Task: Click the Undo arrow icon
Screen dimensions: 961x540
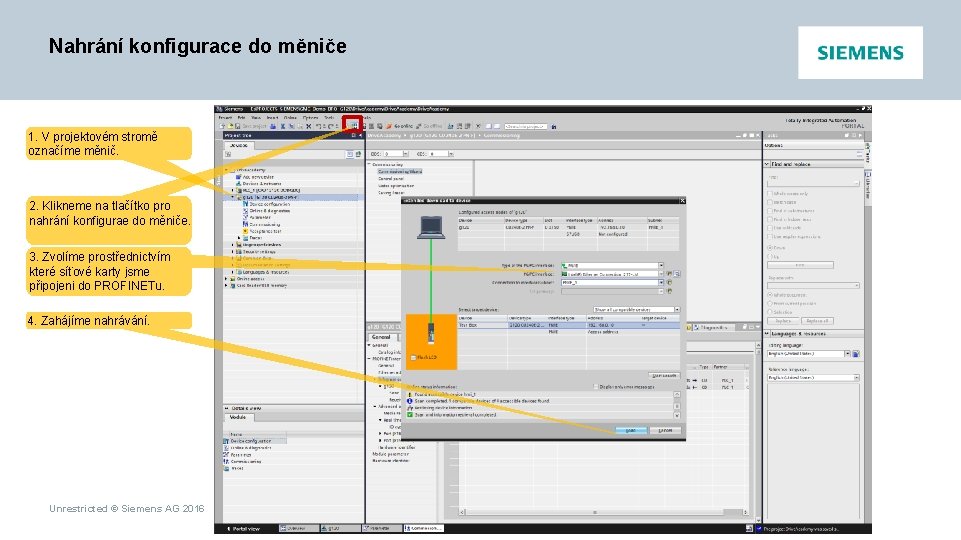Action: [319, 126]
